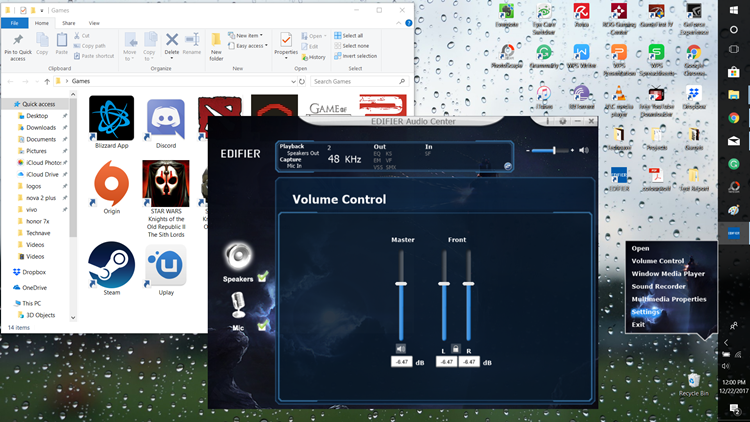Open the Google Chrome desktop shortcut

(x=694, y=60)
